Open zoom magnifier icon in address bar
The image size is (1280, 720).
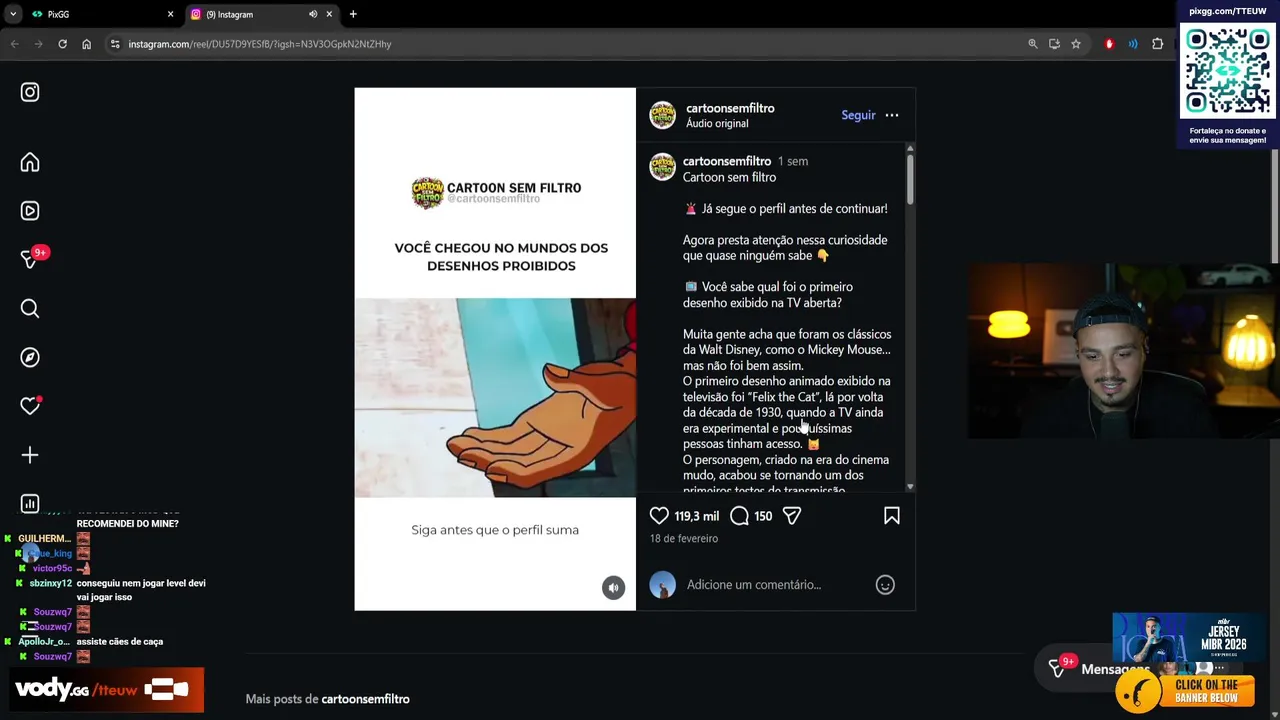[1033, 44]
